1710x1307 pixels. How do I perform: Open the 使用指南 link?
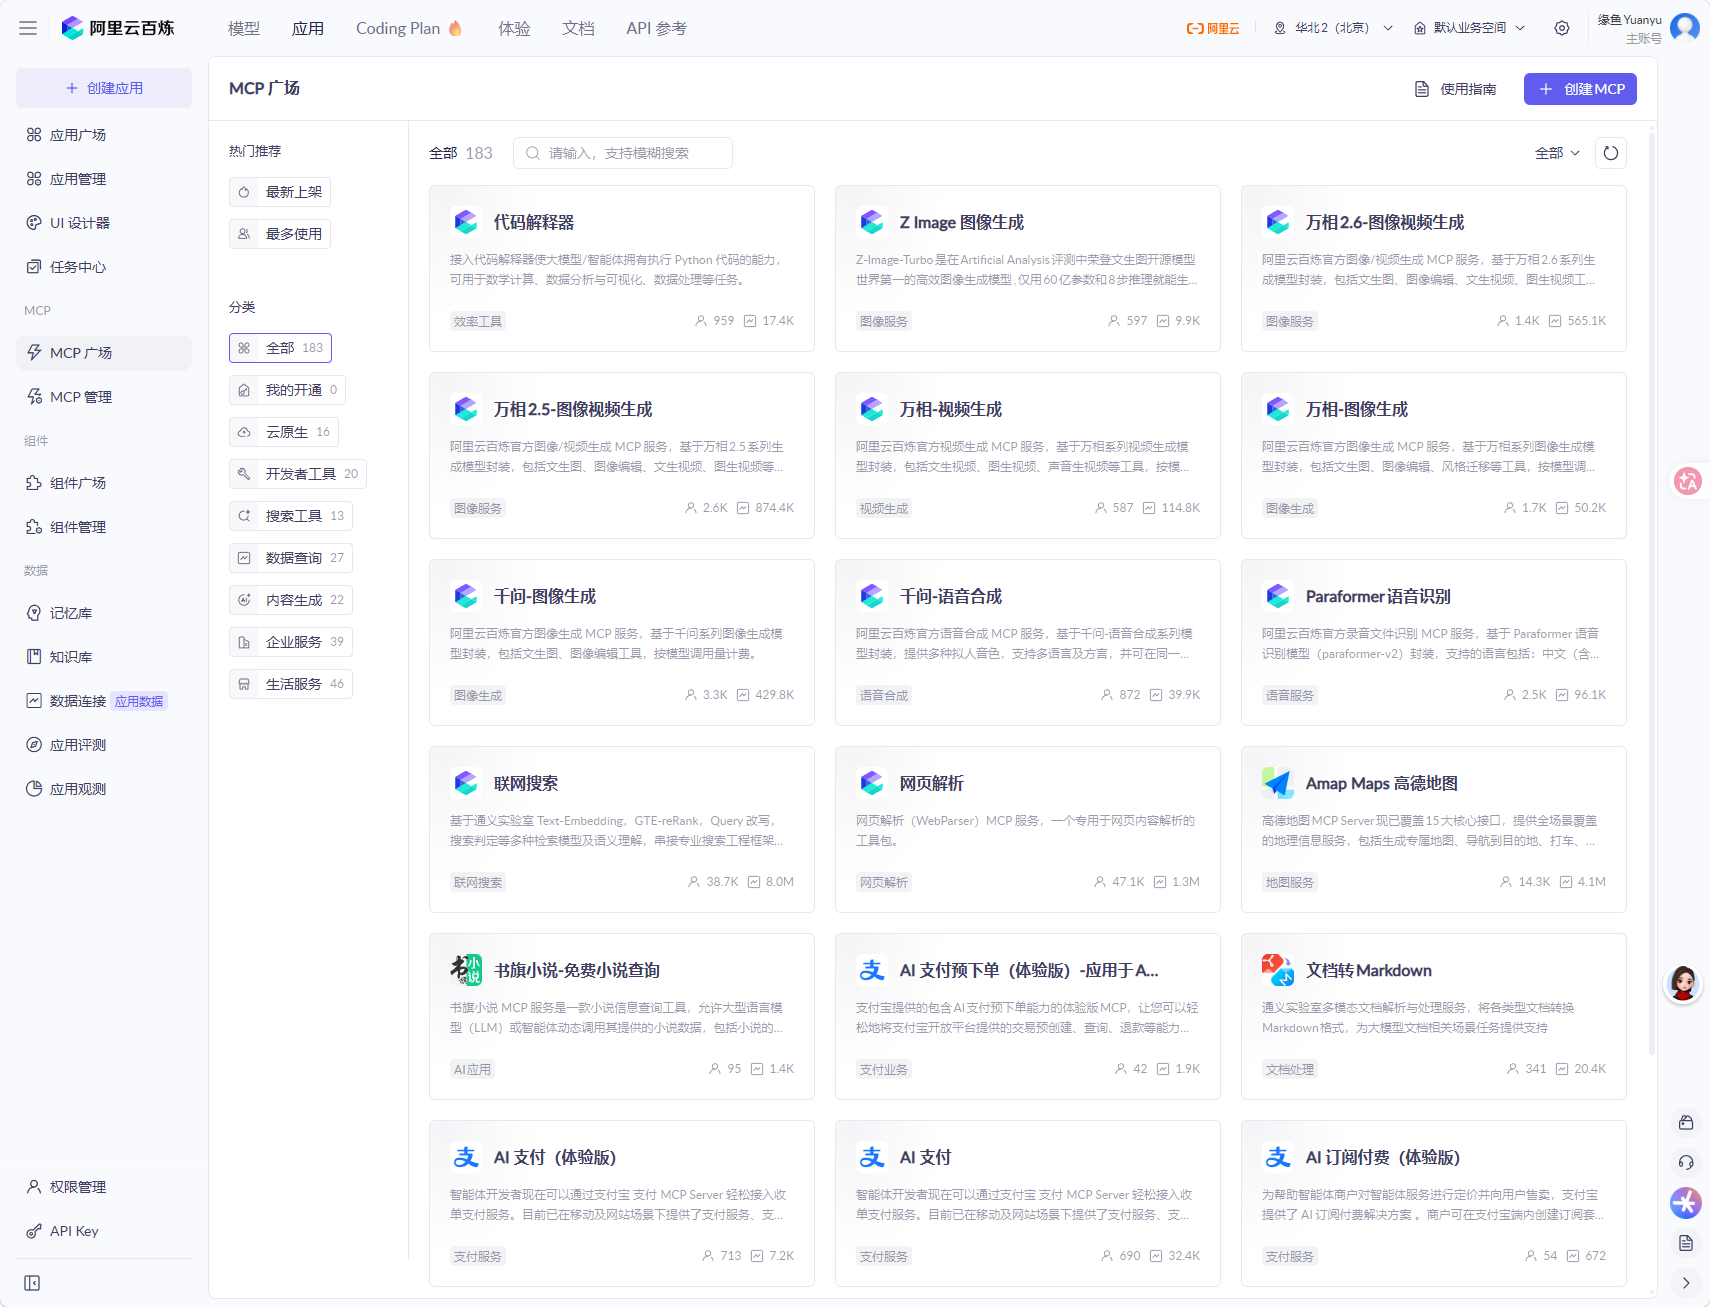[x=1456, y=89]
